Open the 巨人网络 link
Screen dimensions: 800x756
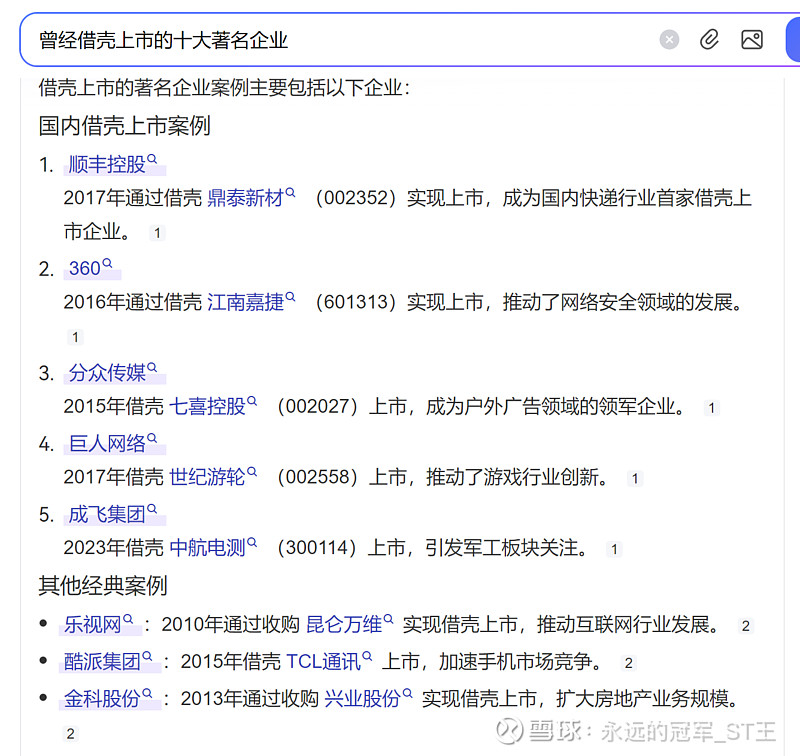point(107,443)
